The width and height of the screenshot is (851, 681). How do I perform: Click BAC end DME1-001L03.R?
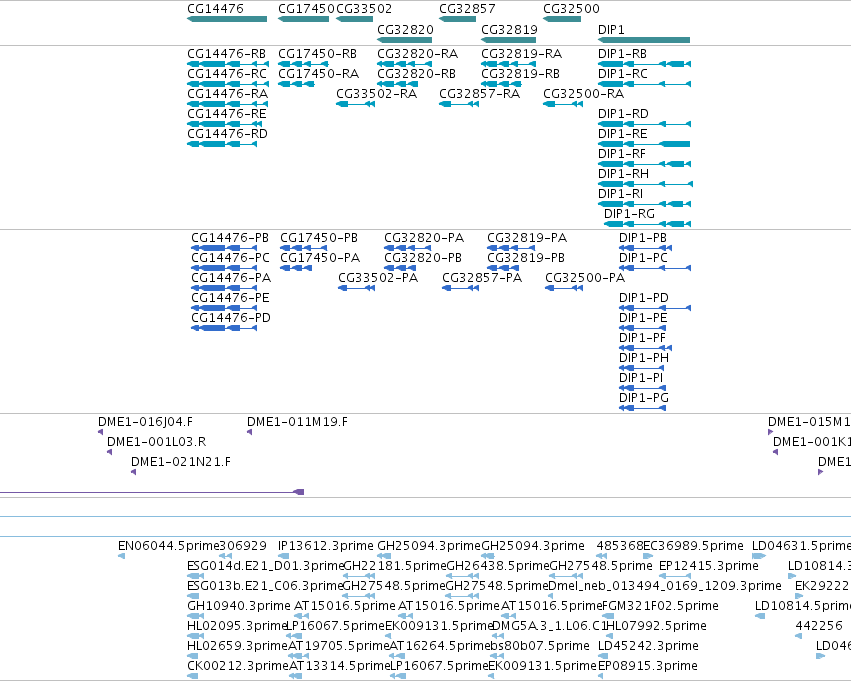(156, 442)
